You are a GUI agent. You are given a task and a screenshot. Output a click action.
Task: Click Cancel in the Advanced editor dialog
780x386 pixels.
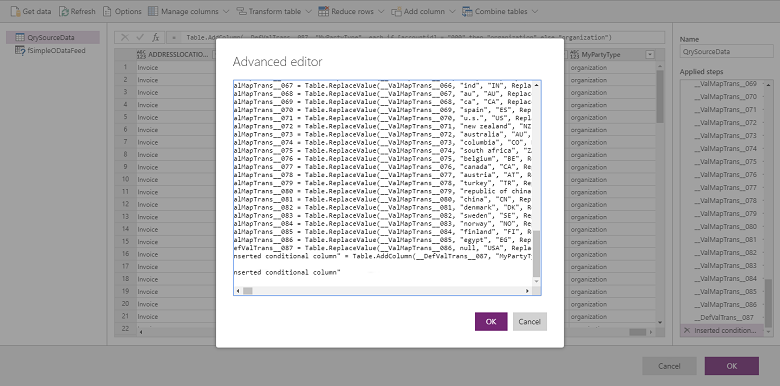529,321
